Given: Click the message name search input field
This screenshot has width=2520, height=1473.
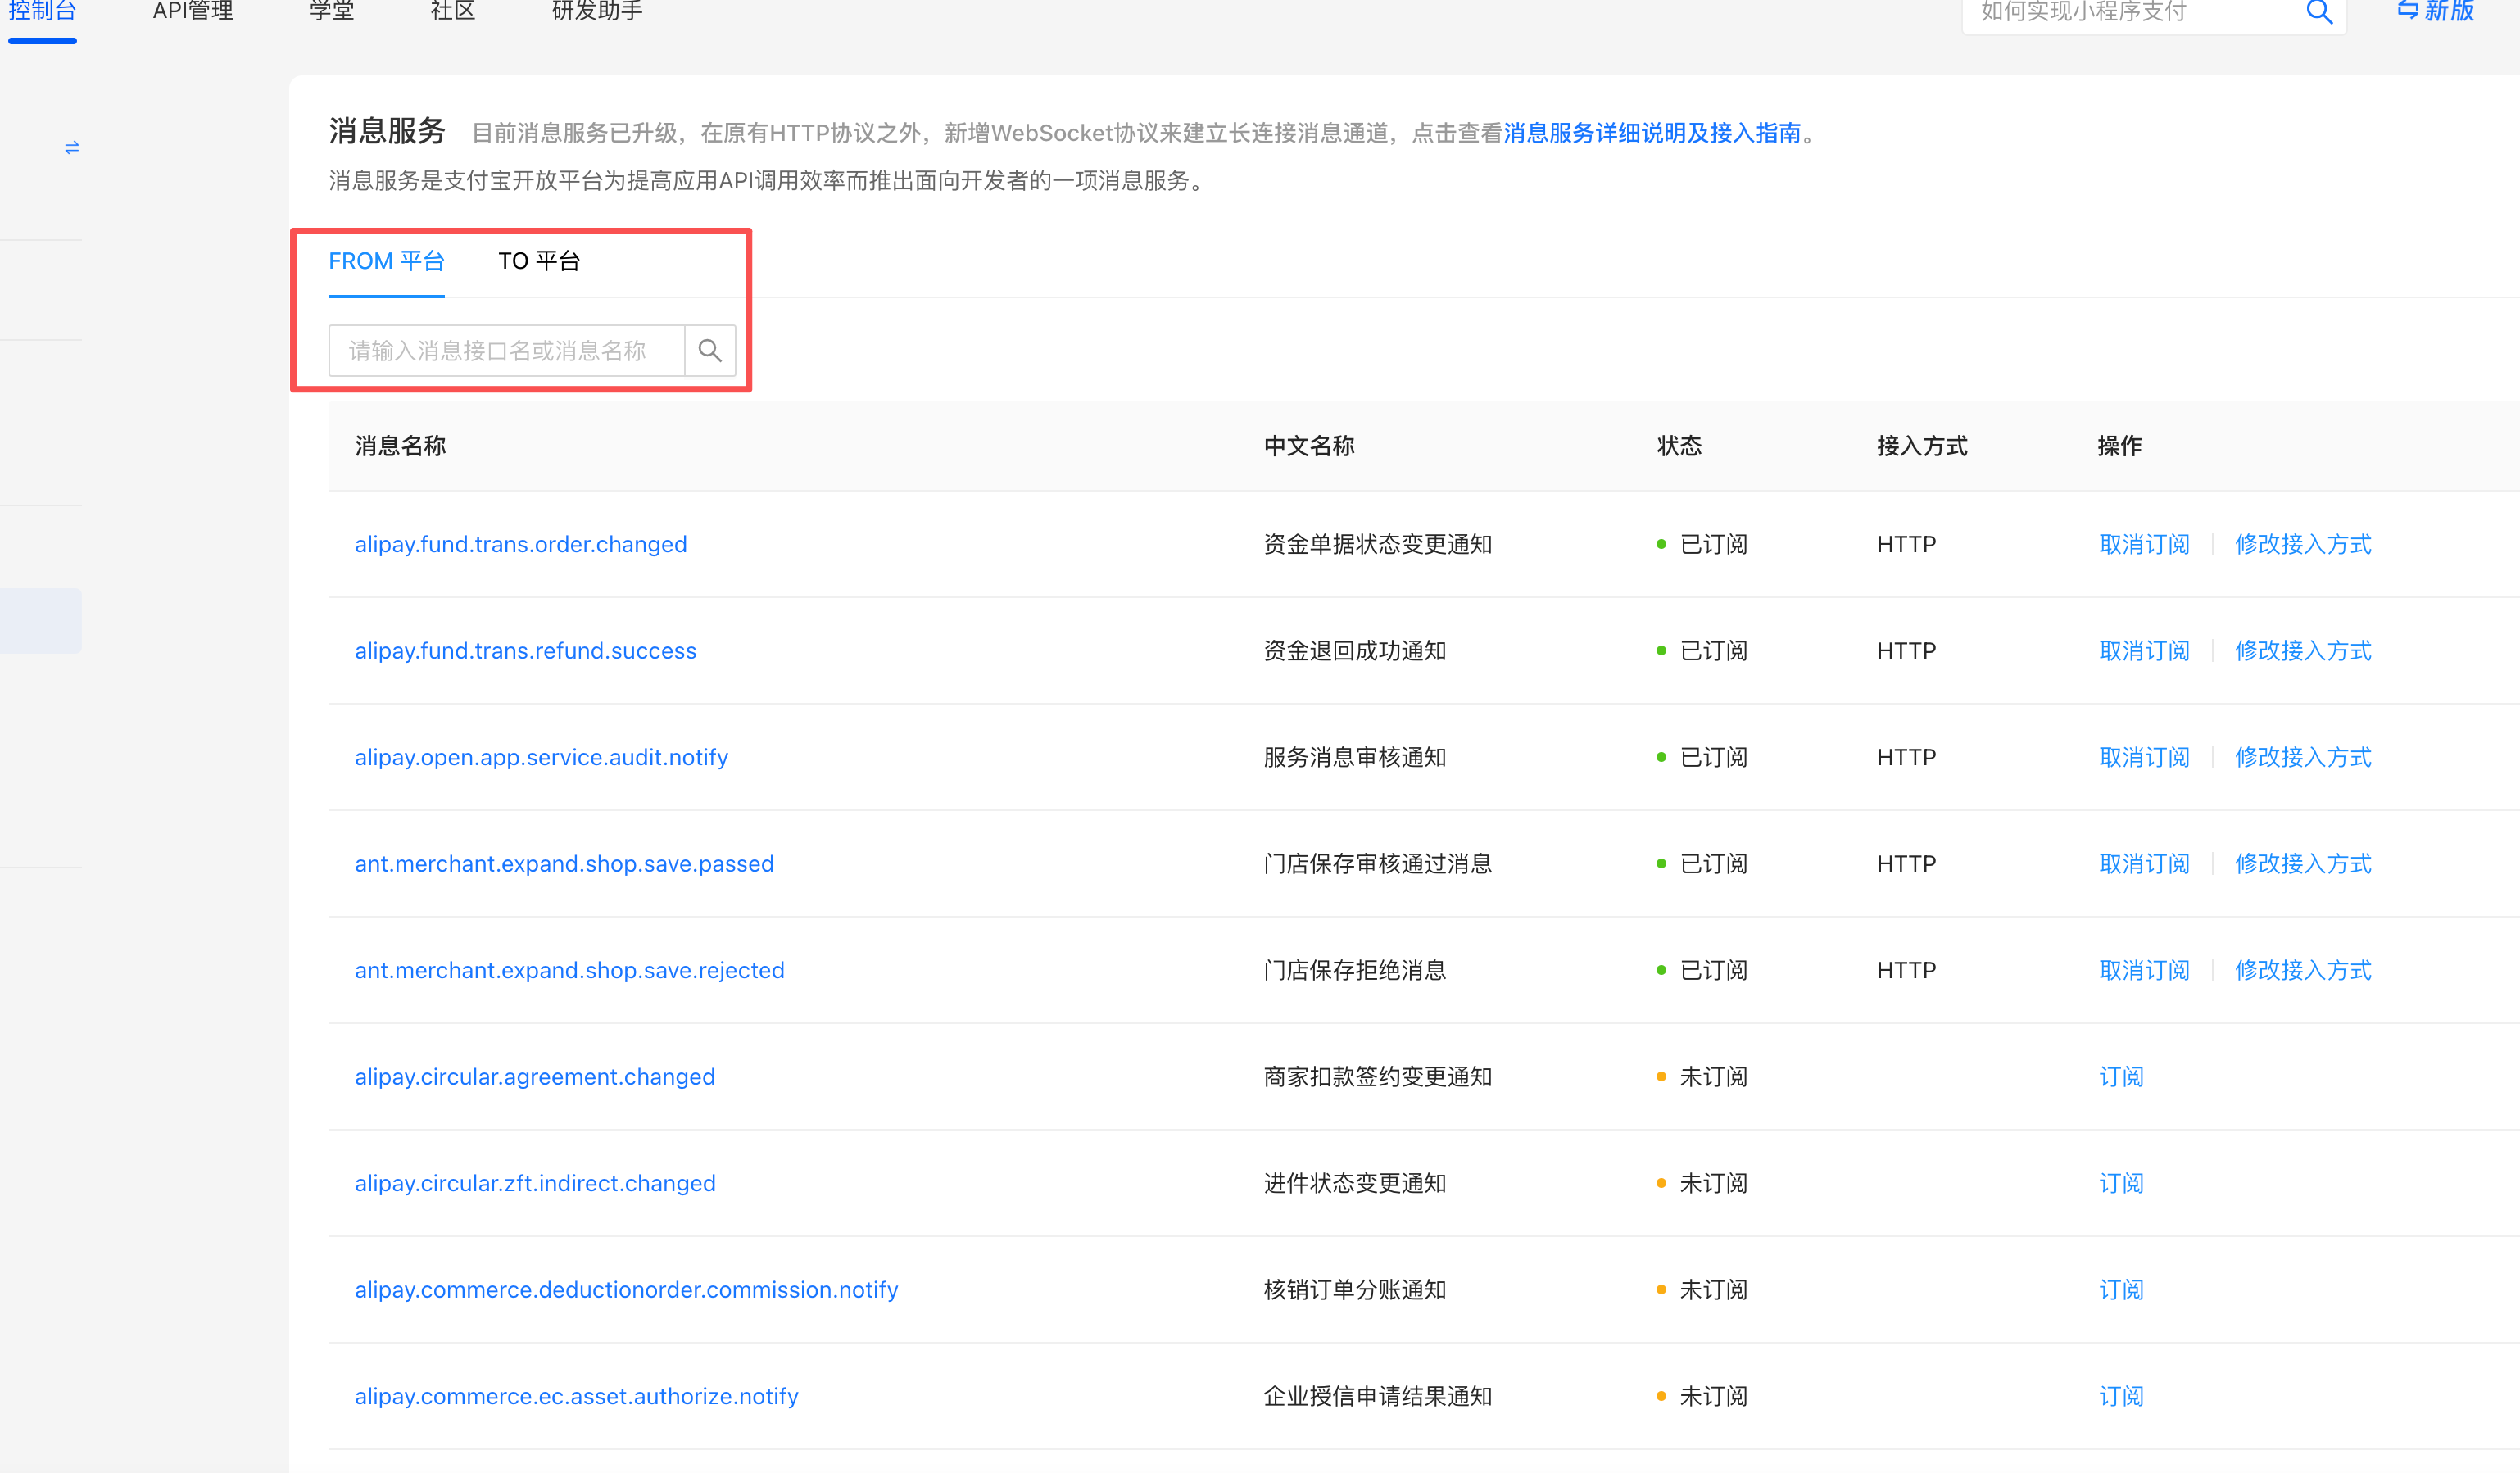Looking at the screenshot, I should click(507, 350).
